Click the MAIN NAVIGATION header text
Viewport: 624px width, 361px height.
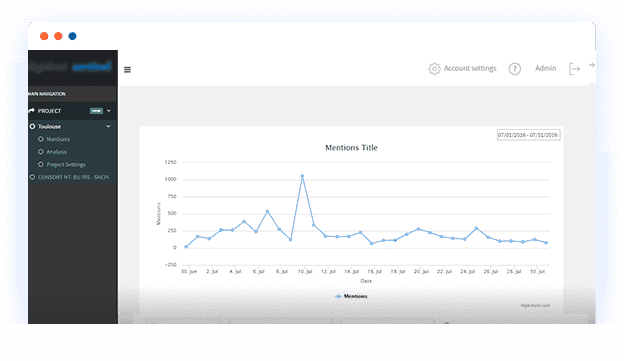(x=47, y=94)
